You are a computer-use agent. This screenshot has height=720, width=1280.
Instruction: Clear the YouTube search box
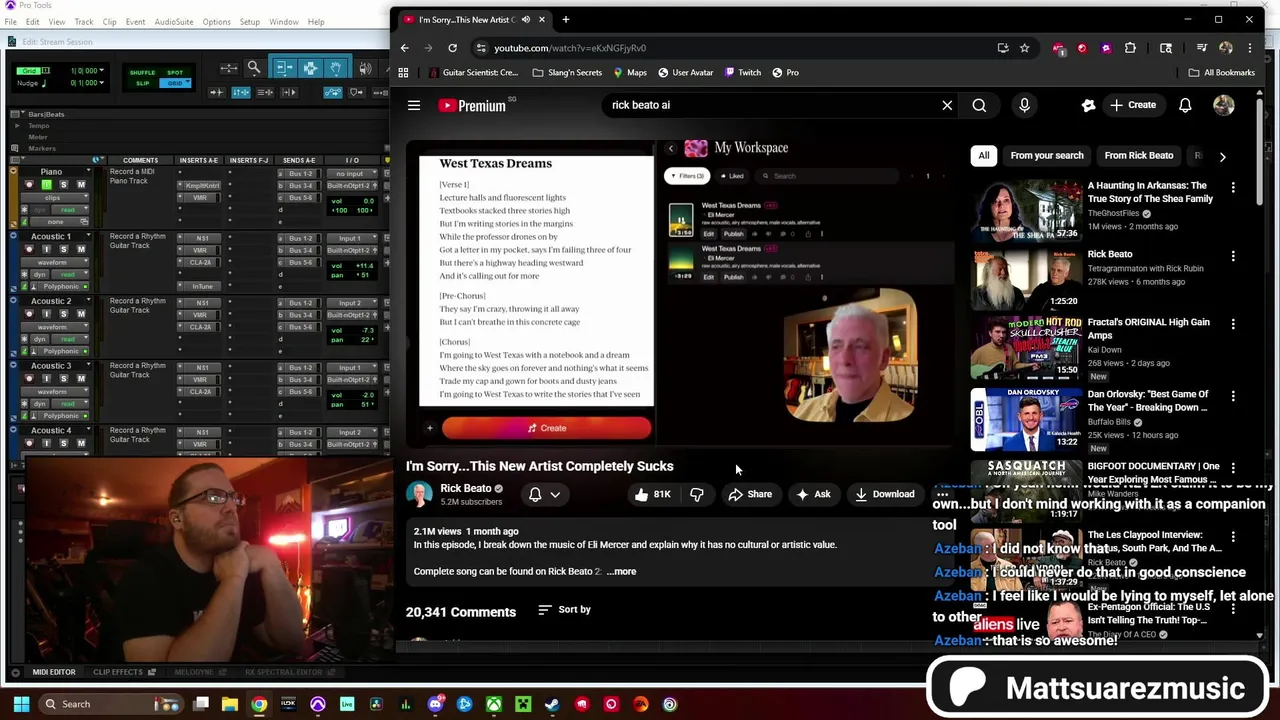coord(947,105)
